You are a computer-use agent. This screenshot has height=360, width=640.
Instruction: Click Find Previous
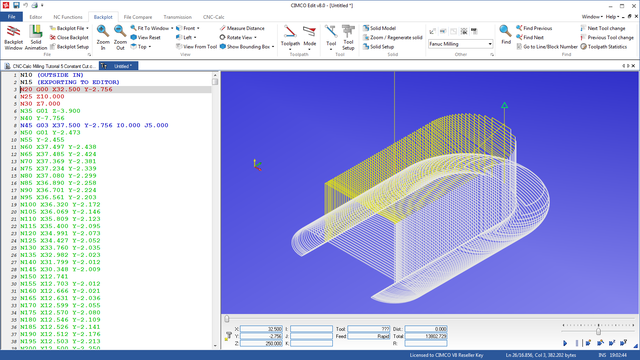pos(534,28)
